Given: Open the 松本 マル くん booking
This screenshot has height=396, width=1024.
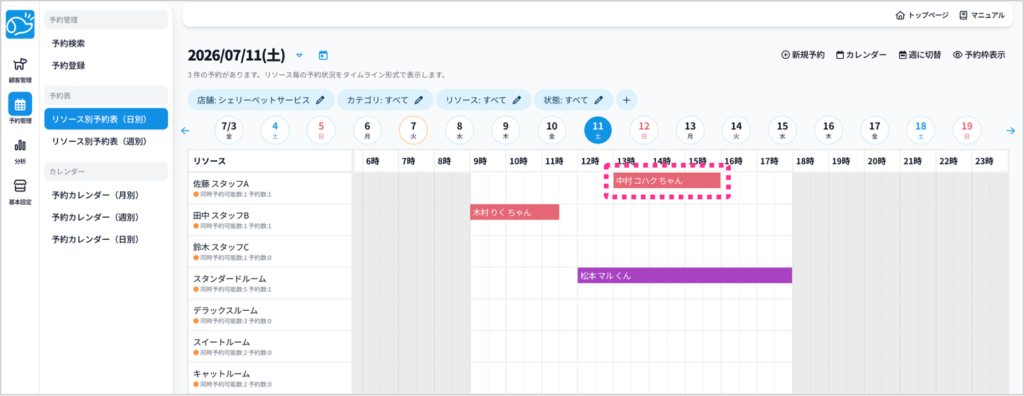Looking at the screenshot, I should 684,276.
